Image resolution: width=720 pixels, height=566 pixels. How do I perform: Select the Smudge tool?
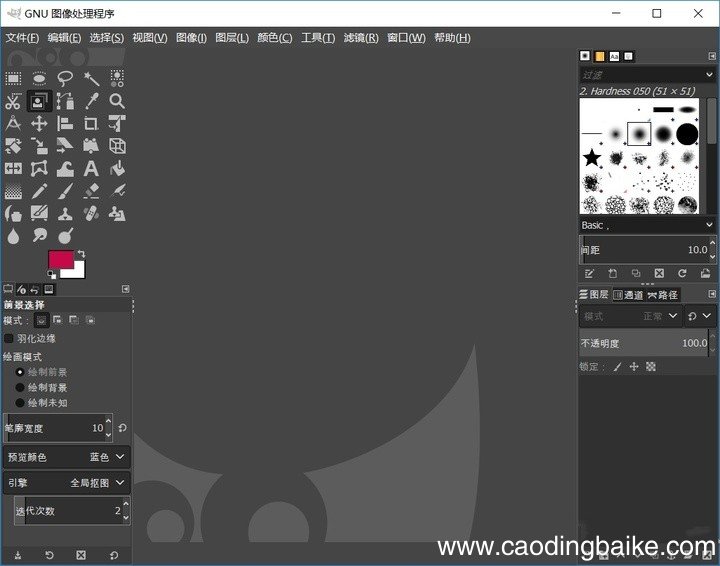pos(39,236)
